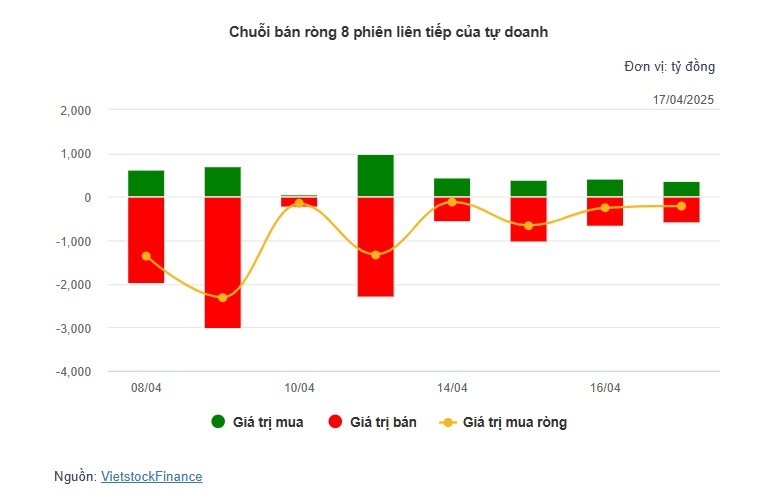Click the Giá trị mua legend label
This screenshot has height=502, width=765.
click(x=268, y=422)
